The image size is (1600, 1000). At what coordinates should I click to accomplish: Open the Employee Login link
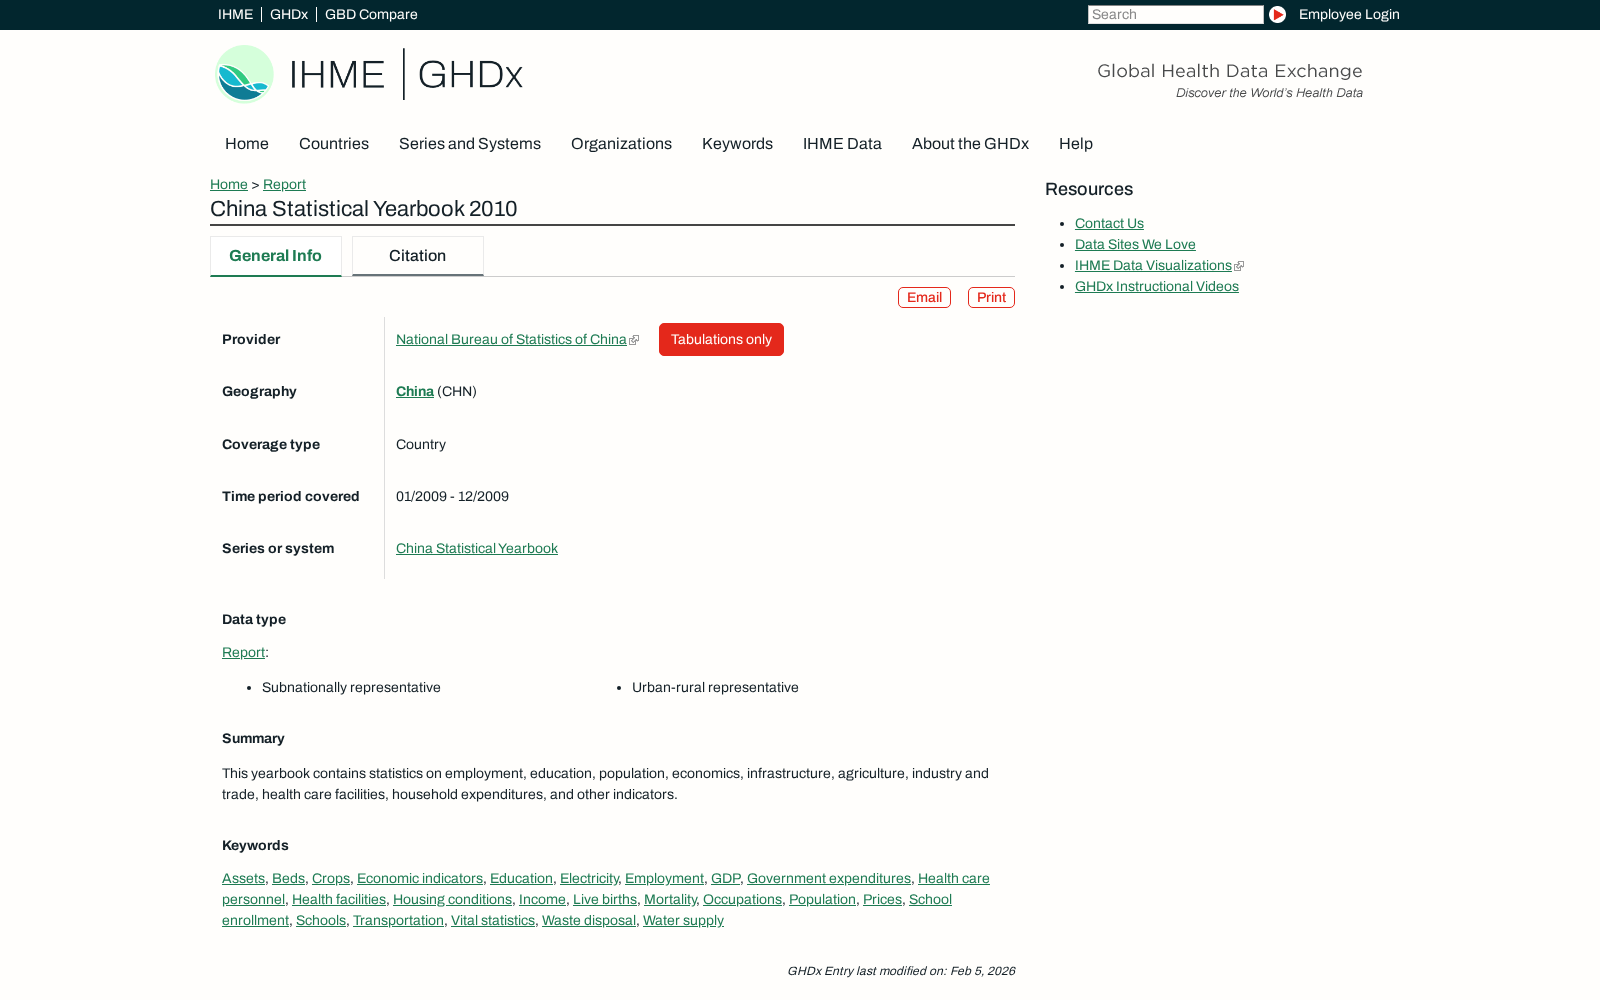1349,14
